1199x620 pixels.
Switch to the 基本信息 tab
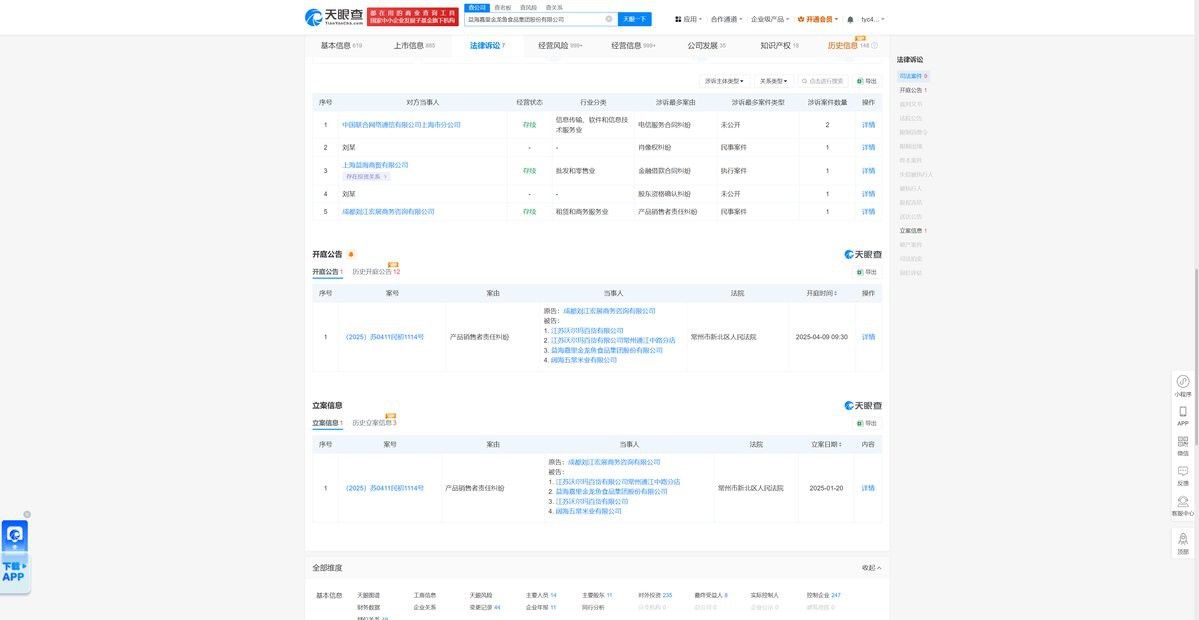pyautogui.click(x=341, y=46)
